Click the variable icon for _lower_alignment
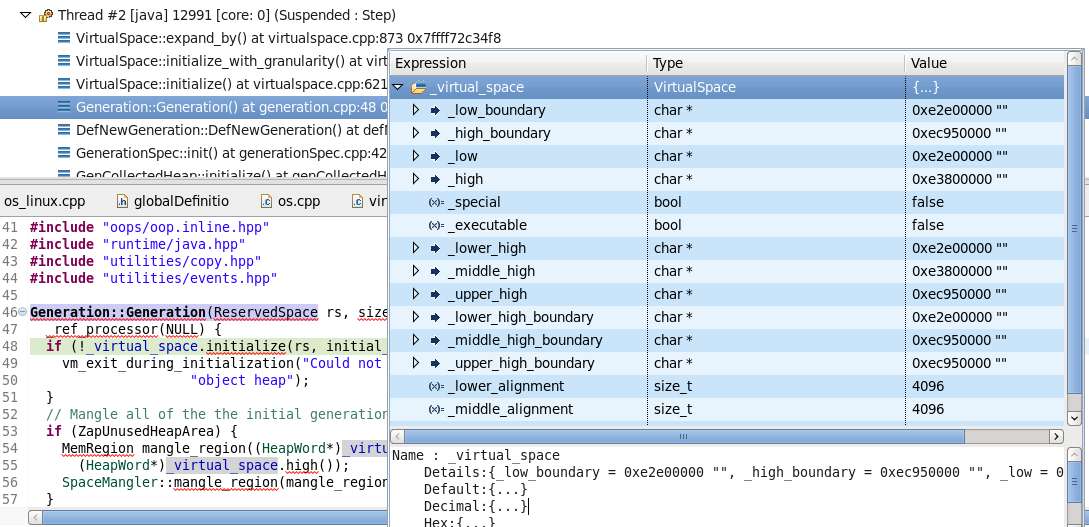1089x527 pixels. [435, 386]
